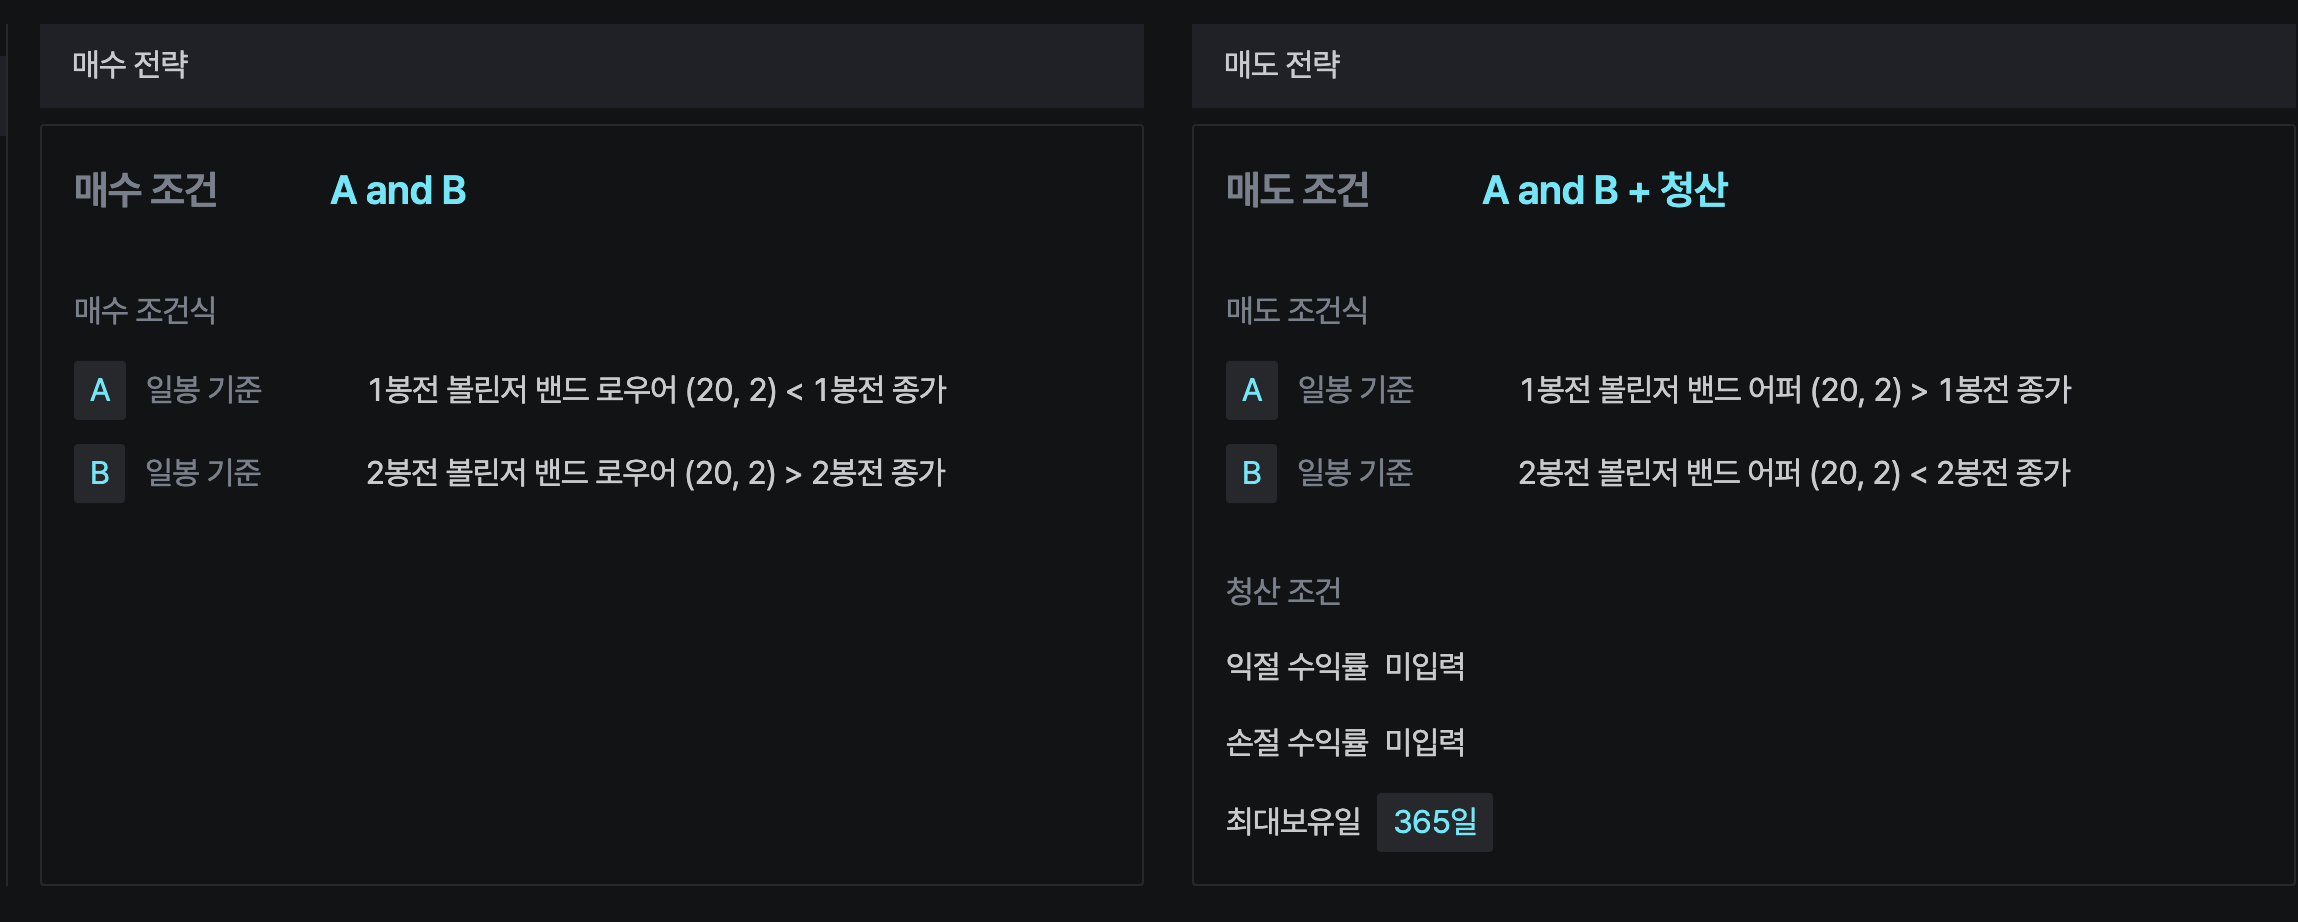Click the 익절 수익률 미입력 row
Viewport: 2298px width, 922px height.
coord(1345,666)
